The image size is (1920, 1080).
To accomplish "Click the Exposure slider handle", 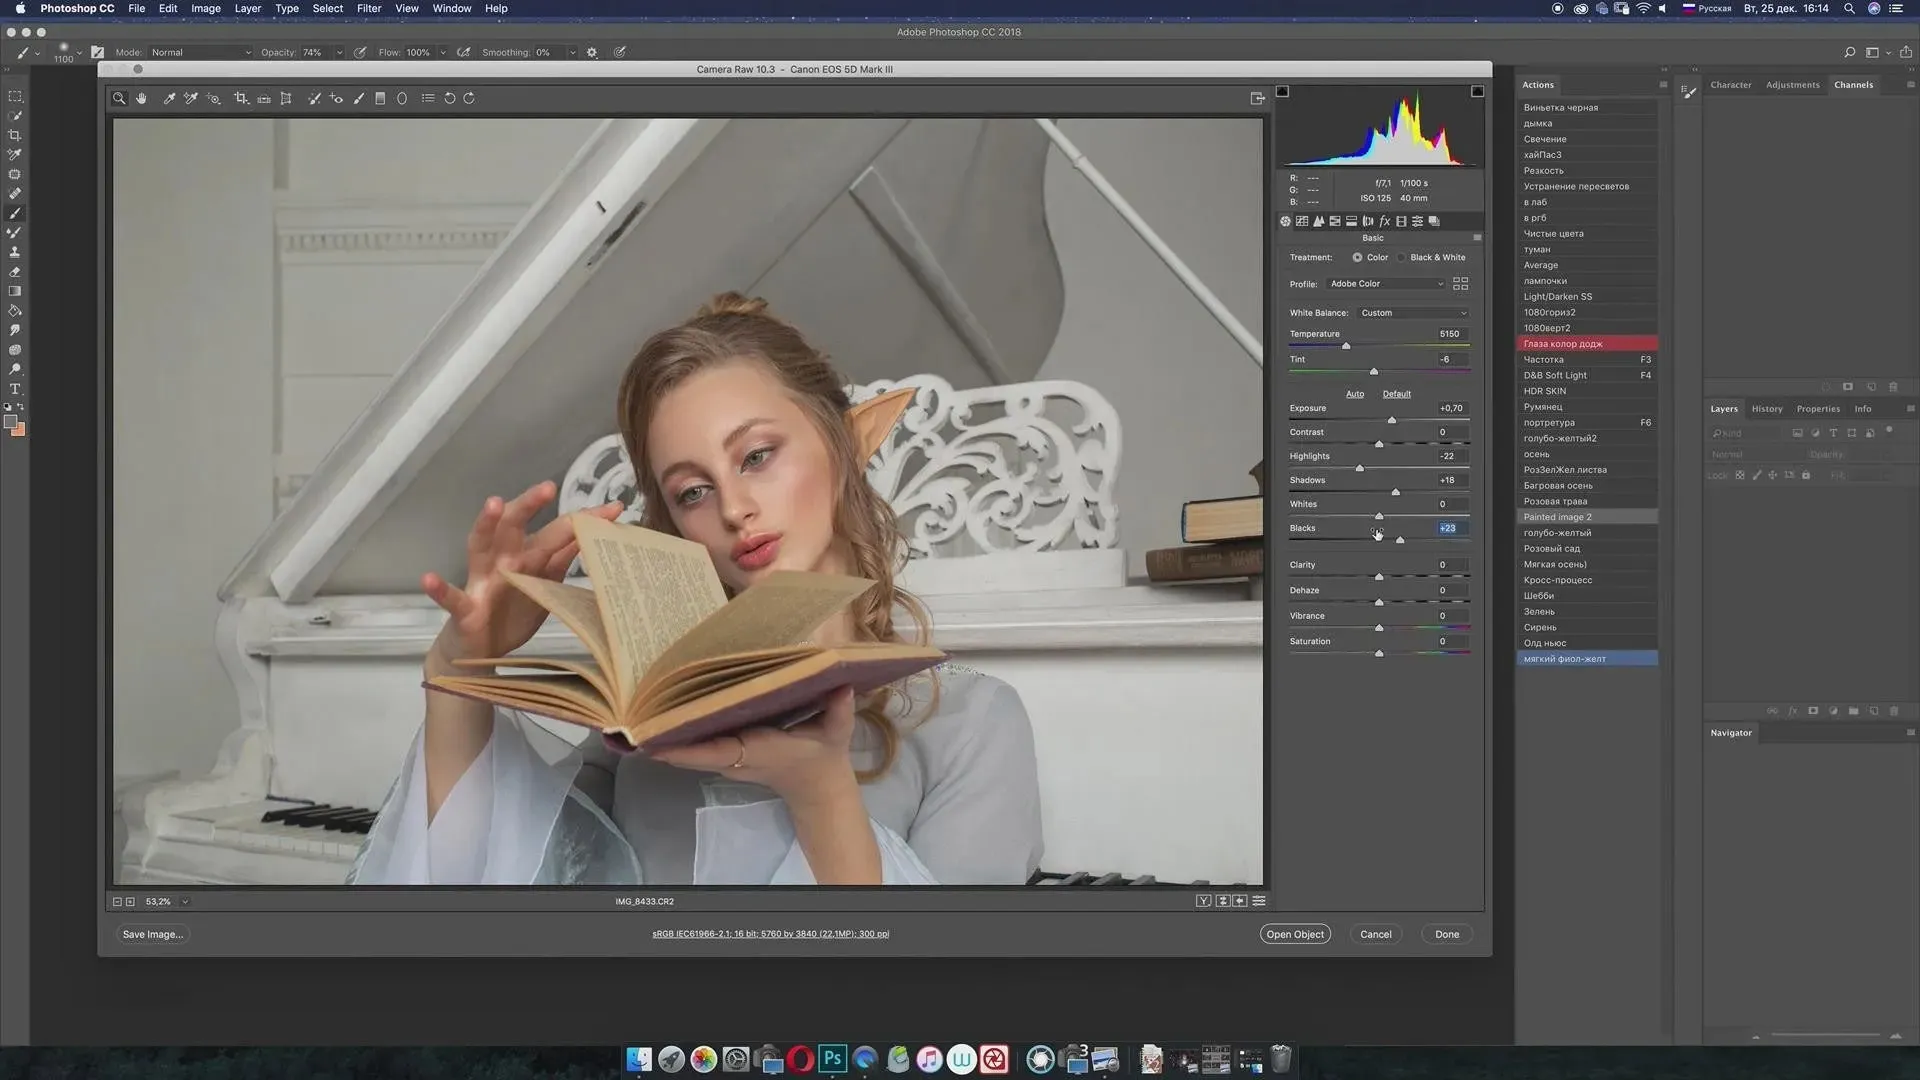I will pyautogui.click(x=1392, y=420).
